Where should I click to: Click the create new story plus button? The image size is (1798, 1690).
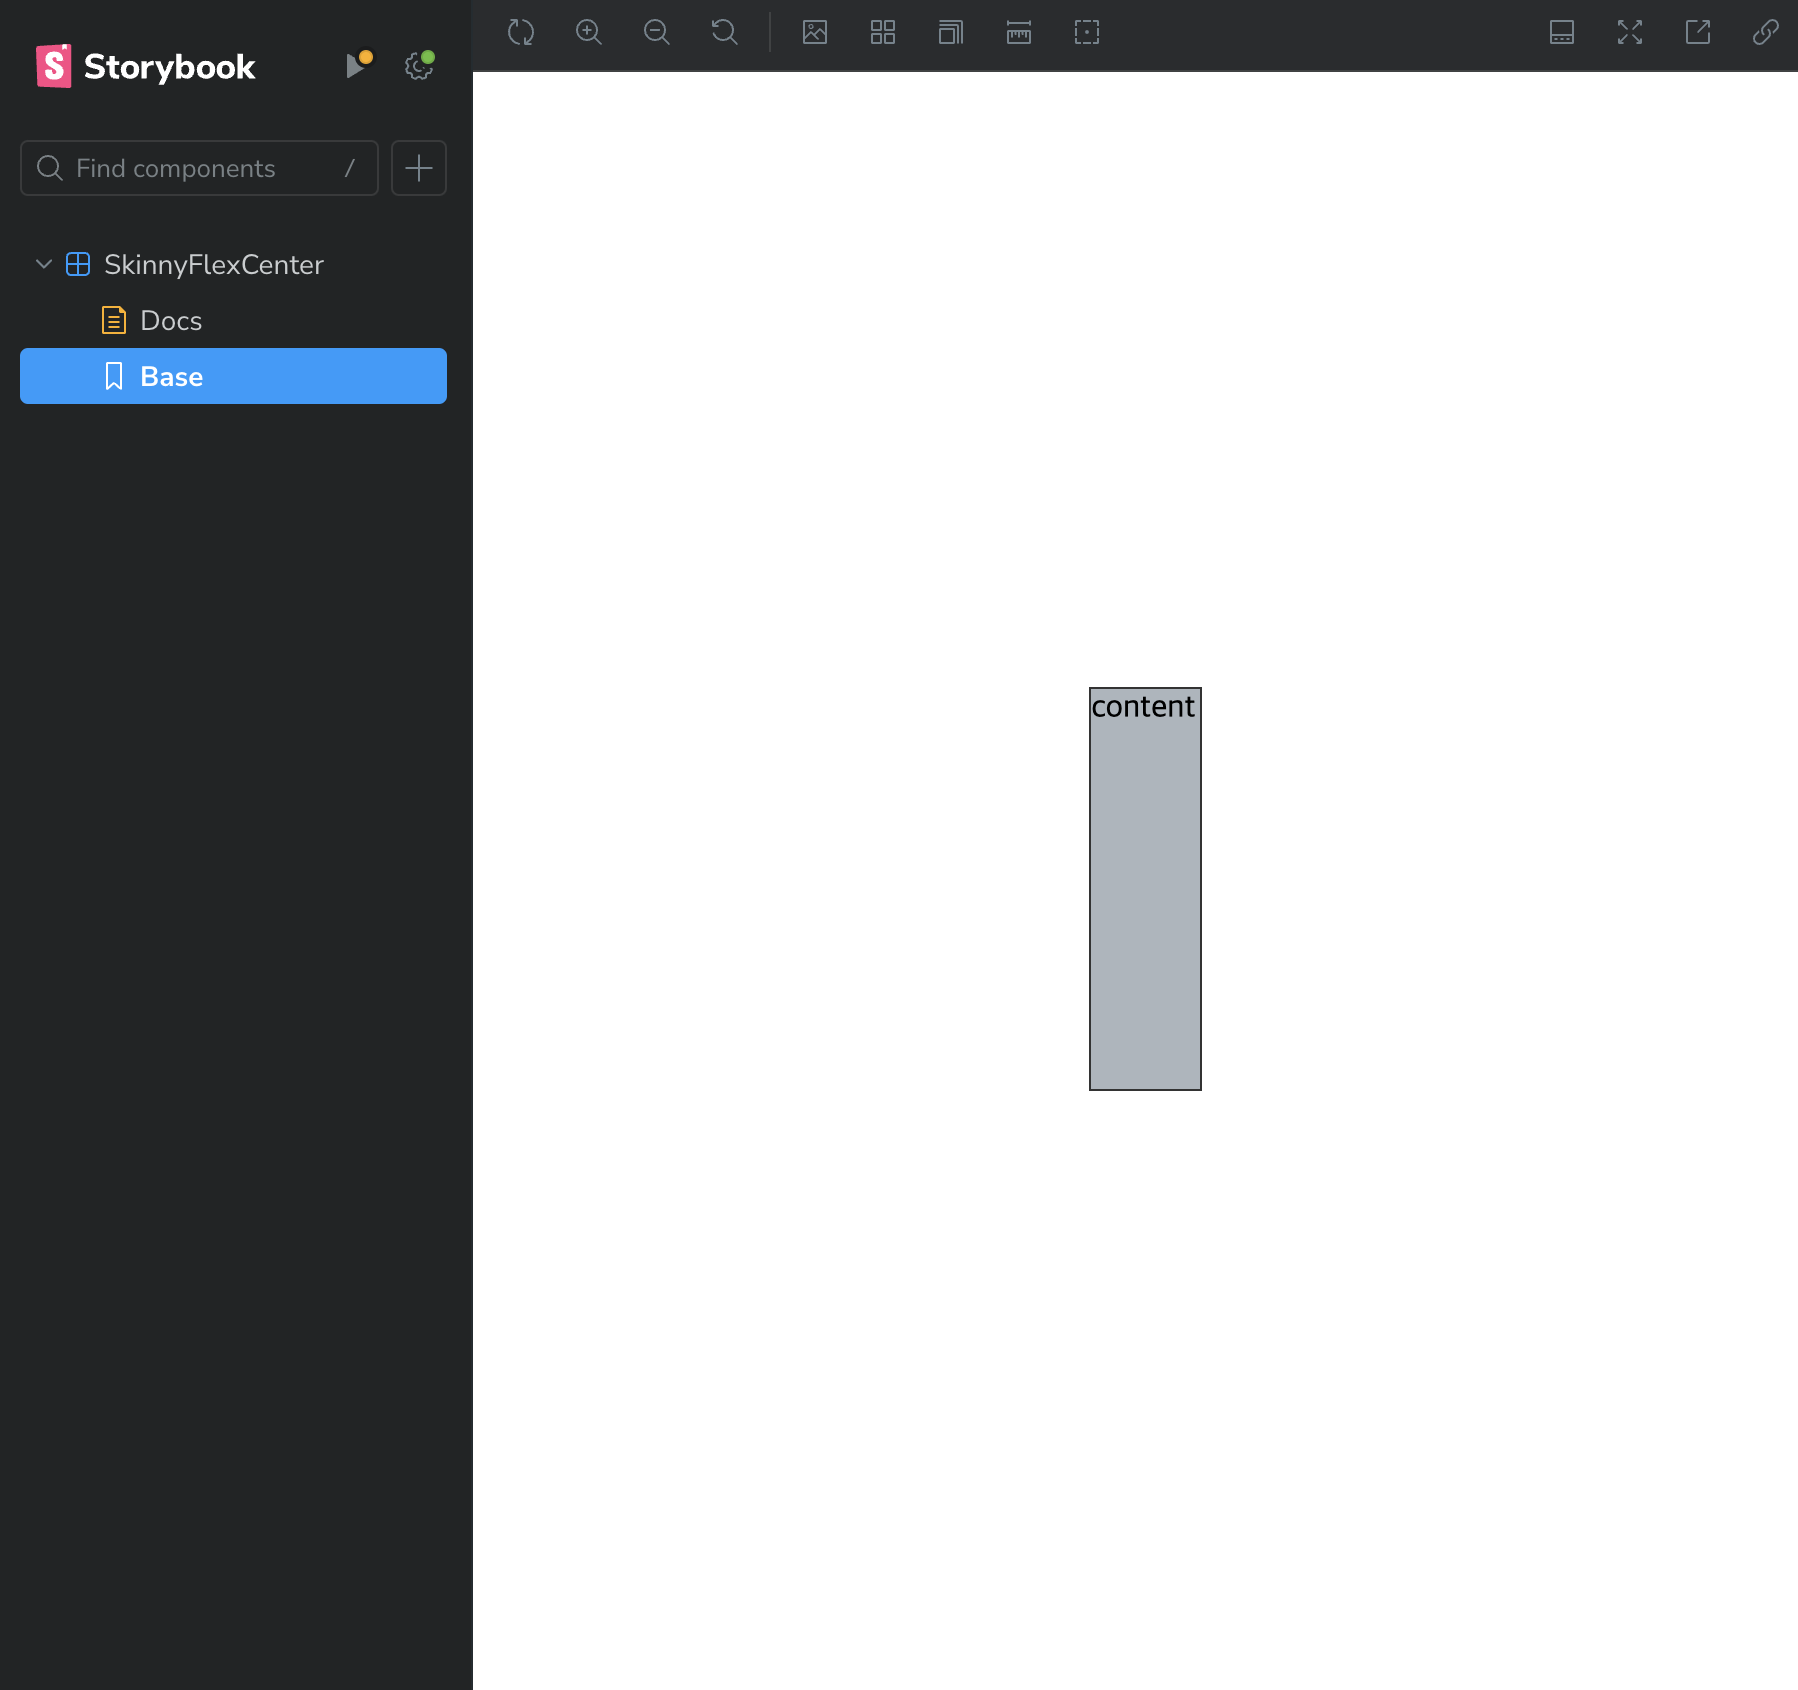[x=419, y=168]
